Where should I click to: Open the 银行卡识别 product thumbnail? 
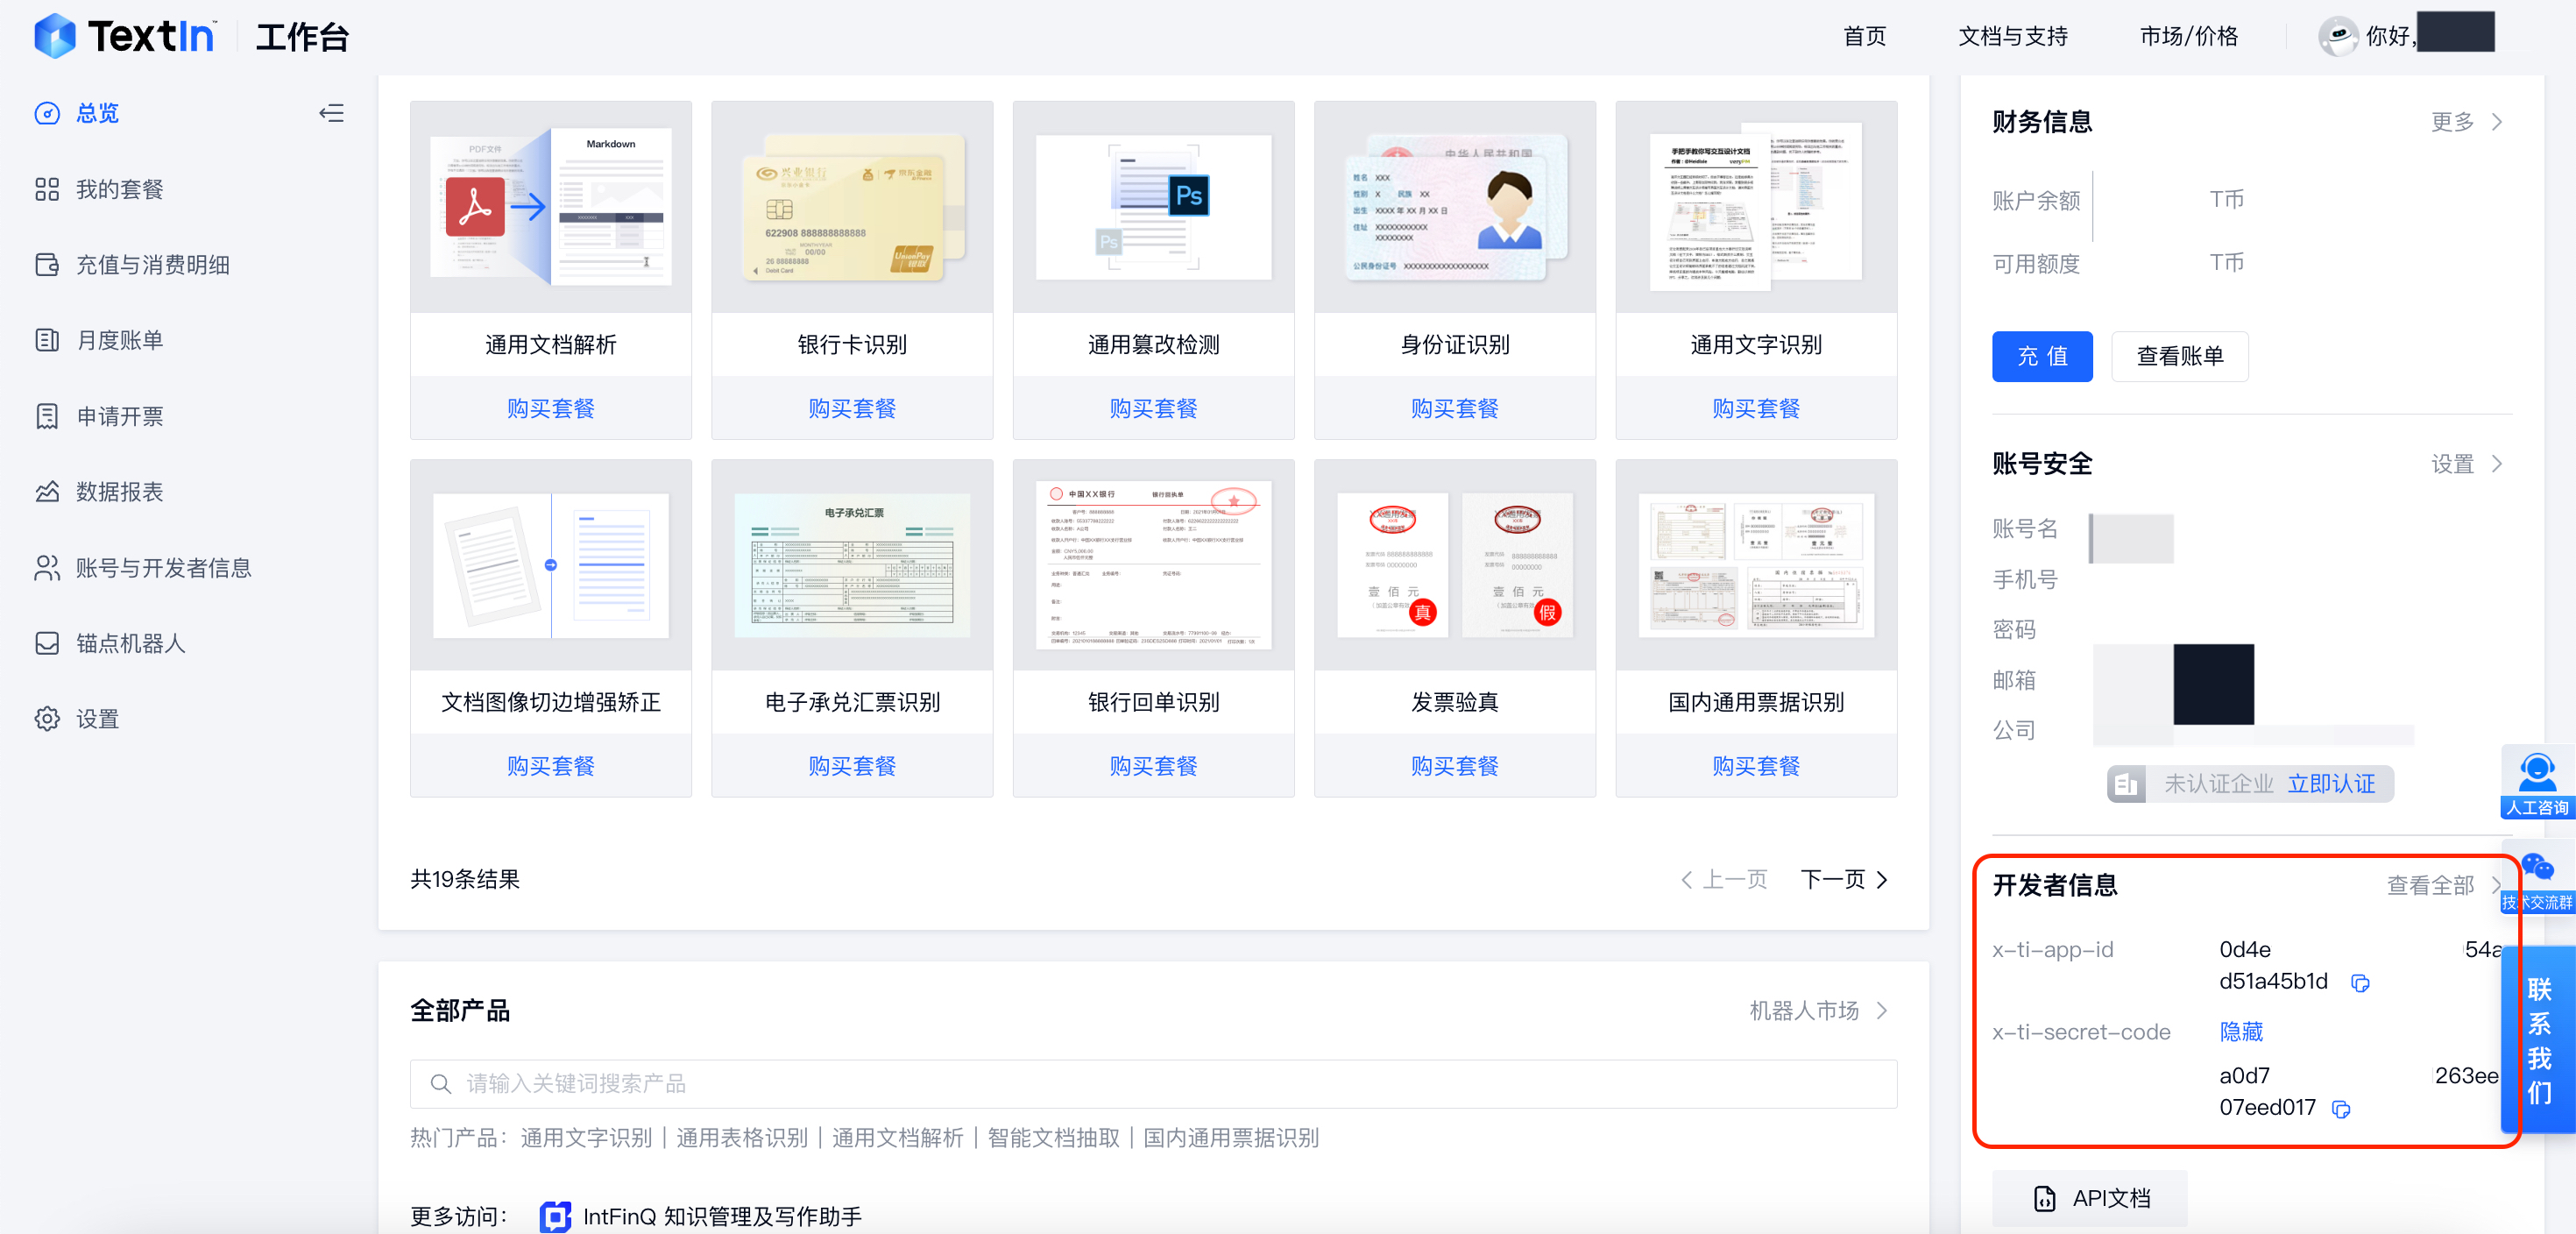point(852,206)
